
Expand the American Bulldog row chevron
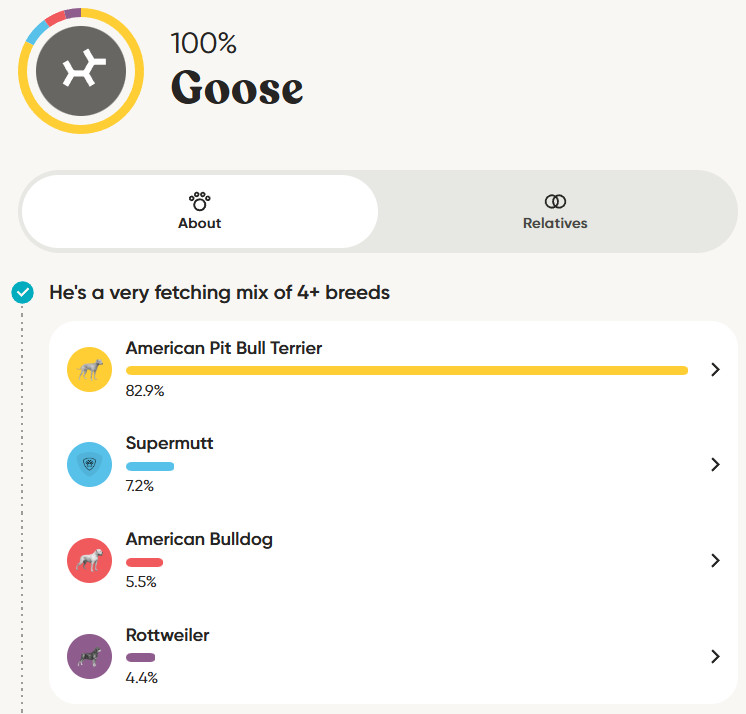(715, 560)
